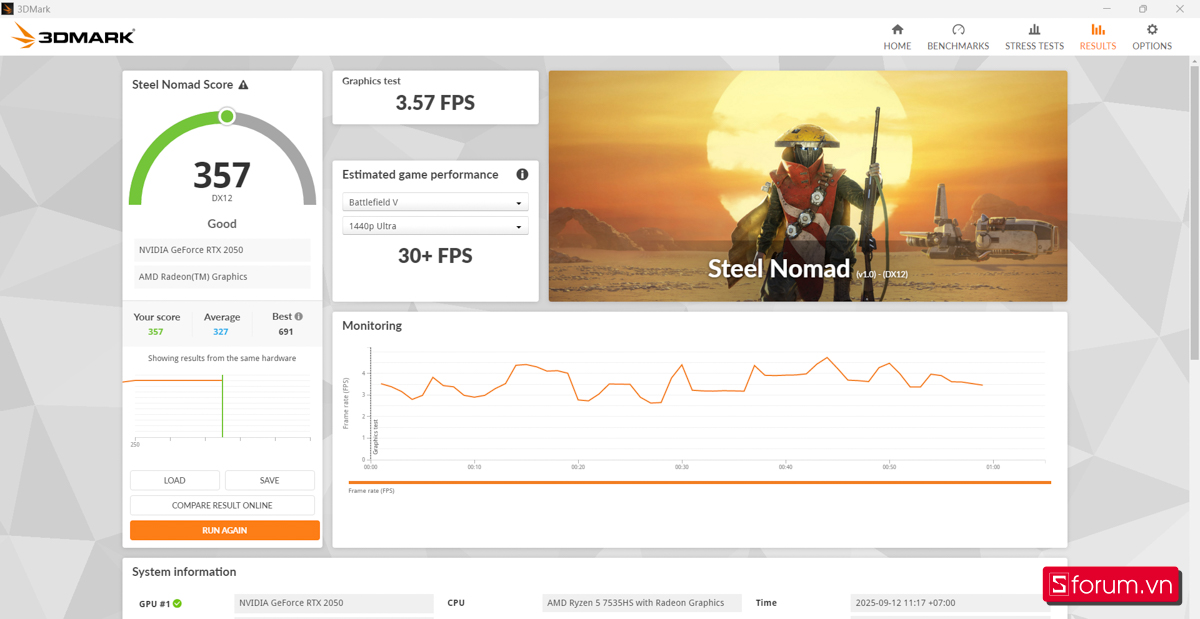Click the 30+ FPS estimate
Viewport: 1200px width, 619px height.
click(x=435, y=256)
